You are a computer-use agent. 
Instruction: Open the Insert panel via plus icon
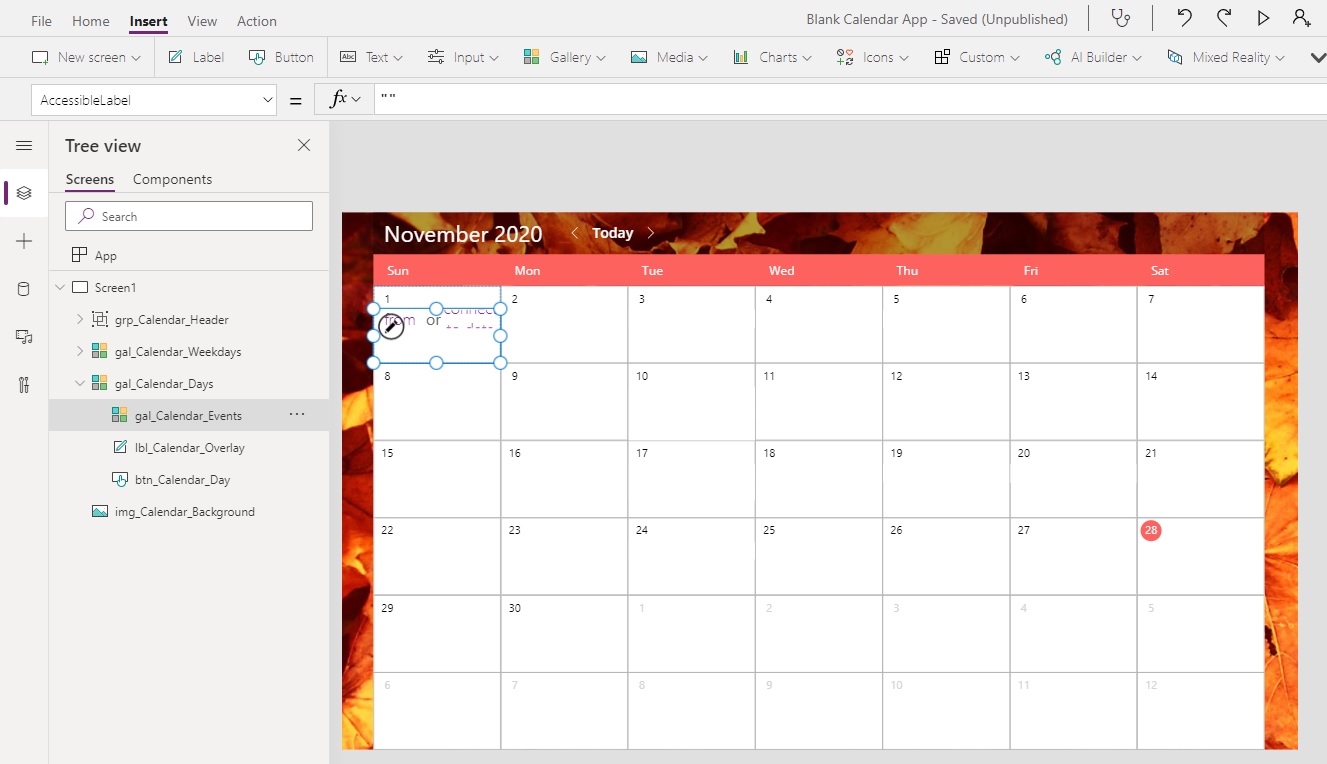click(22, 240)
